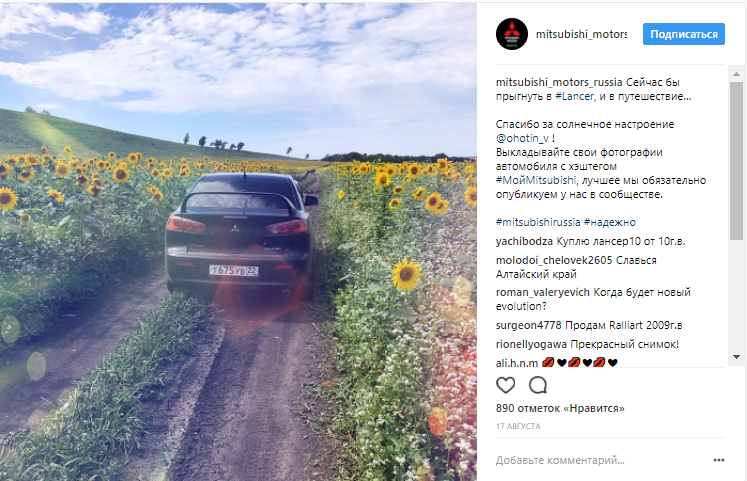The image size is (747, 481).
Task: Click the 17 августа post date
Action: [x=518, y=426]
